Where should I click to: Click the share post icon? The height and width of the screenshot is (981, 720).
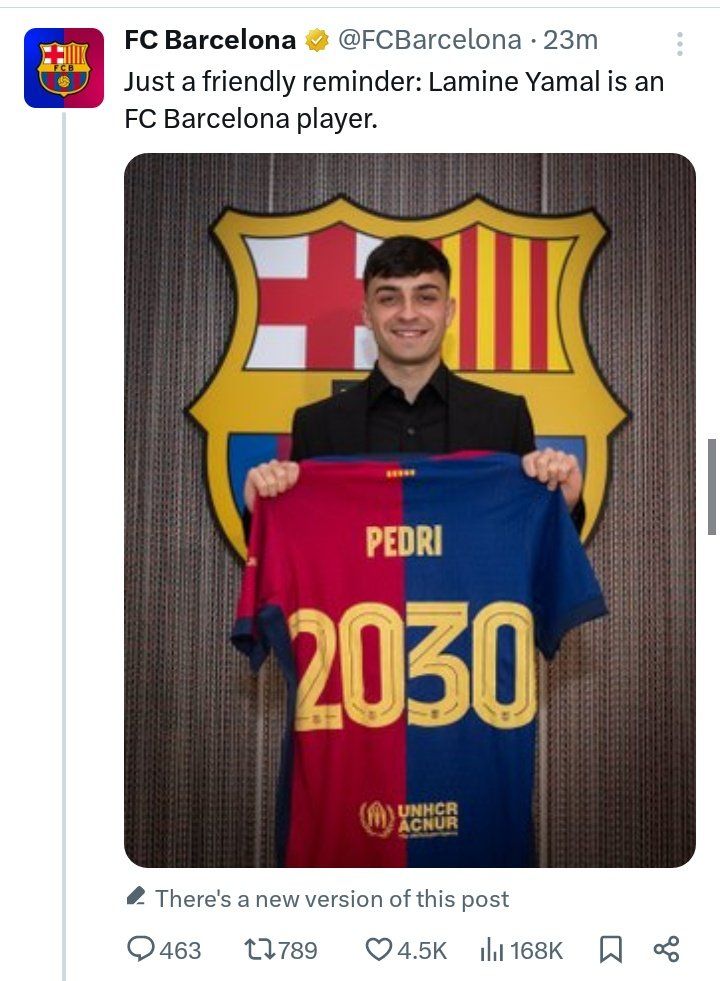(666, 949)
